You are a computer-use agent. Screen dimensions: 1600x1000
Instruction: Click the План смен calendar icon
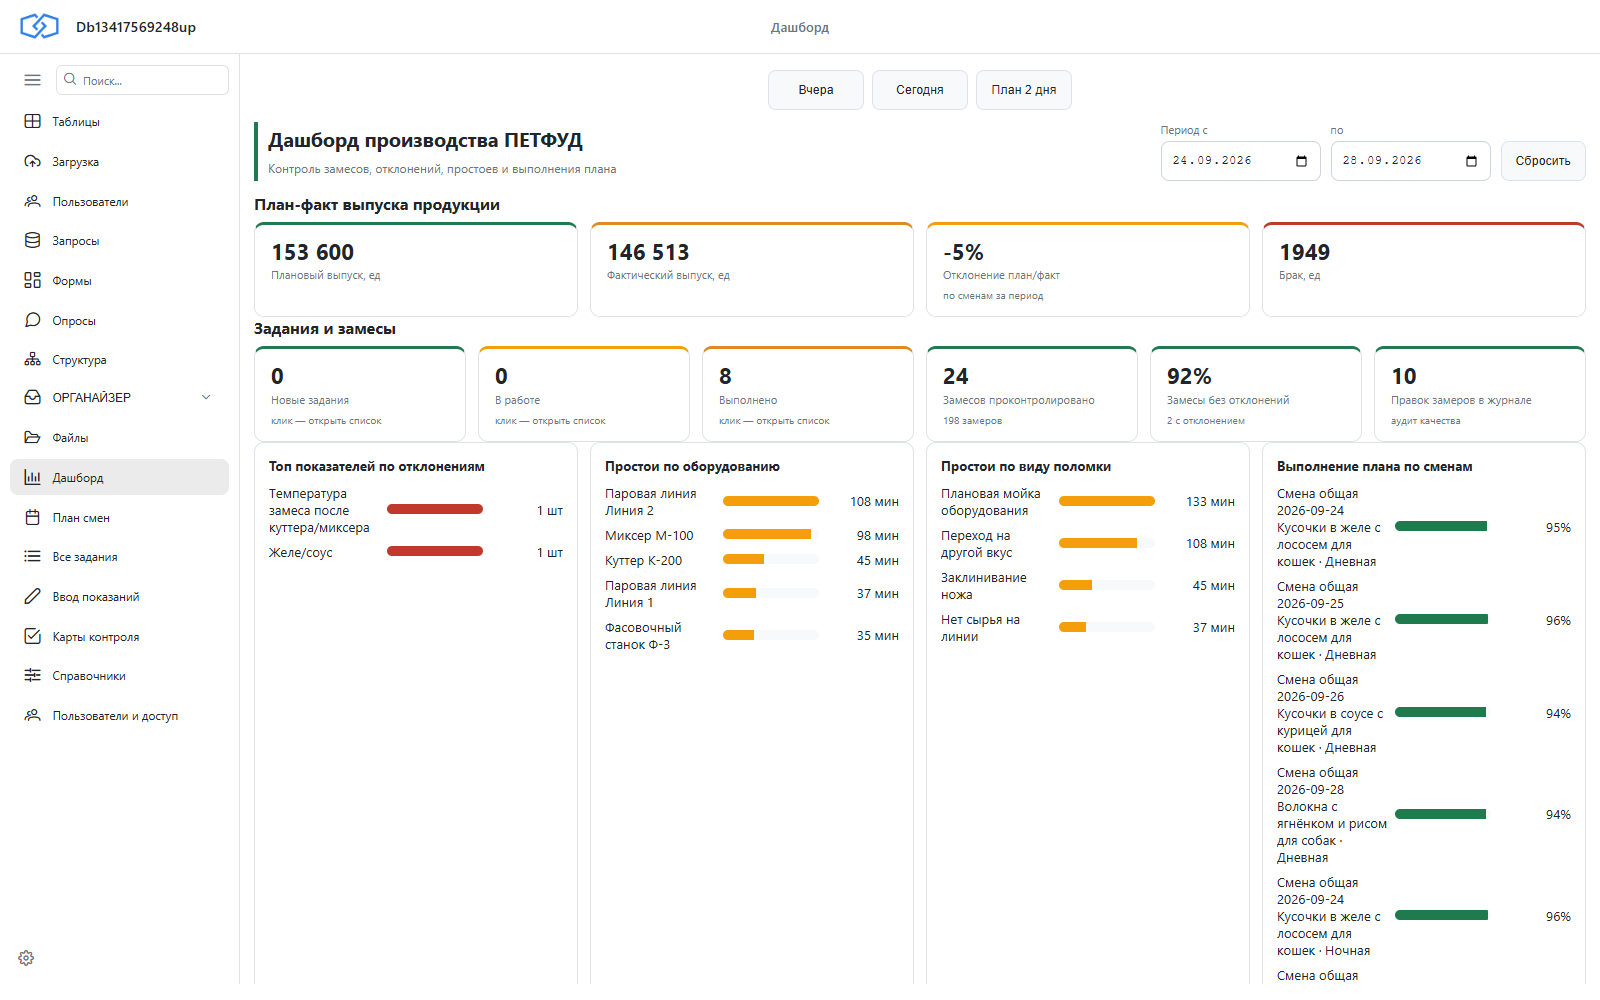pyautogui.click(x=32, y=517)
